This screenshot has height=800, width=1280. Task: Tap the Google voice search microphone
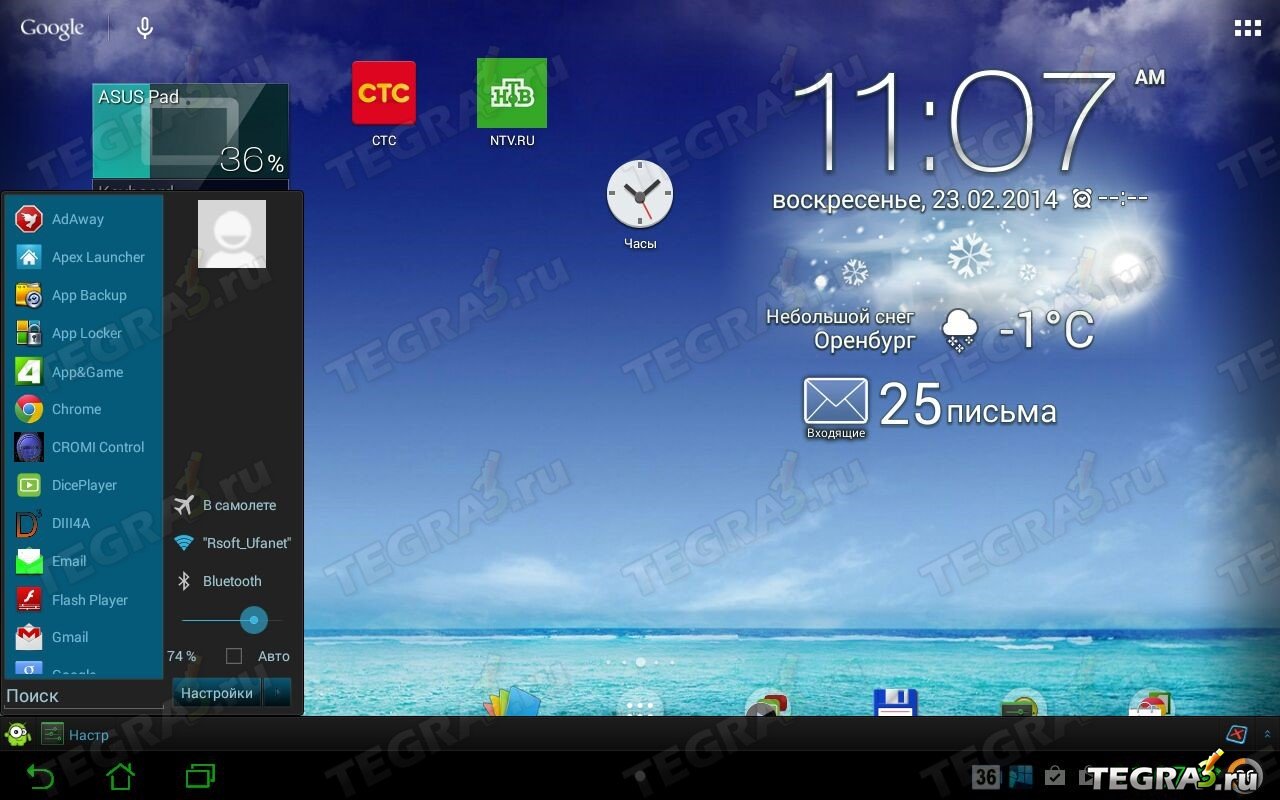tap(145, 28)
